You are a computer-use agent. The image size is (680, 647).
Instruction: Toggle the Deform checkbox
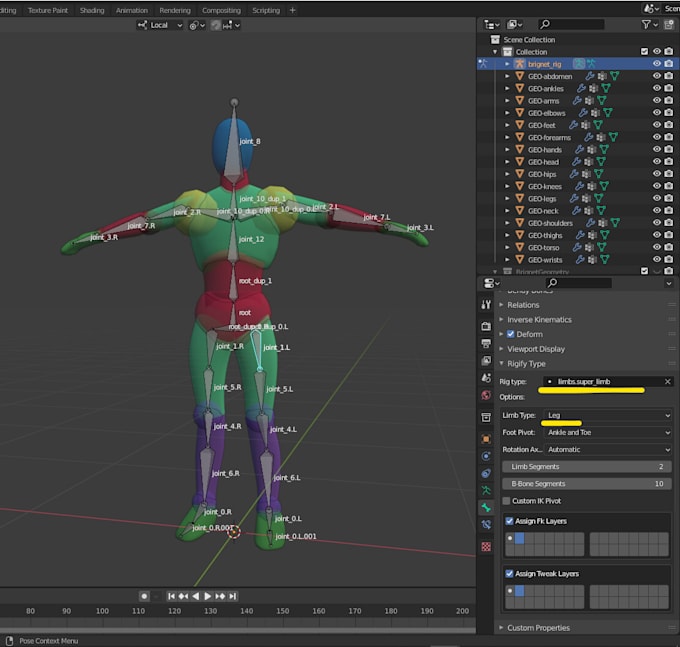[510, 334]
